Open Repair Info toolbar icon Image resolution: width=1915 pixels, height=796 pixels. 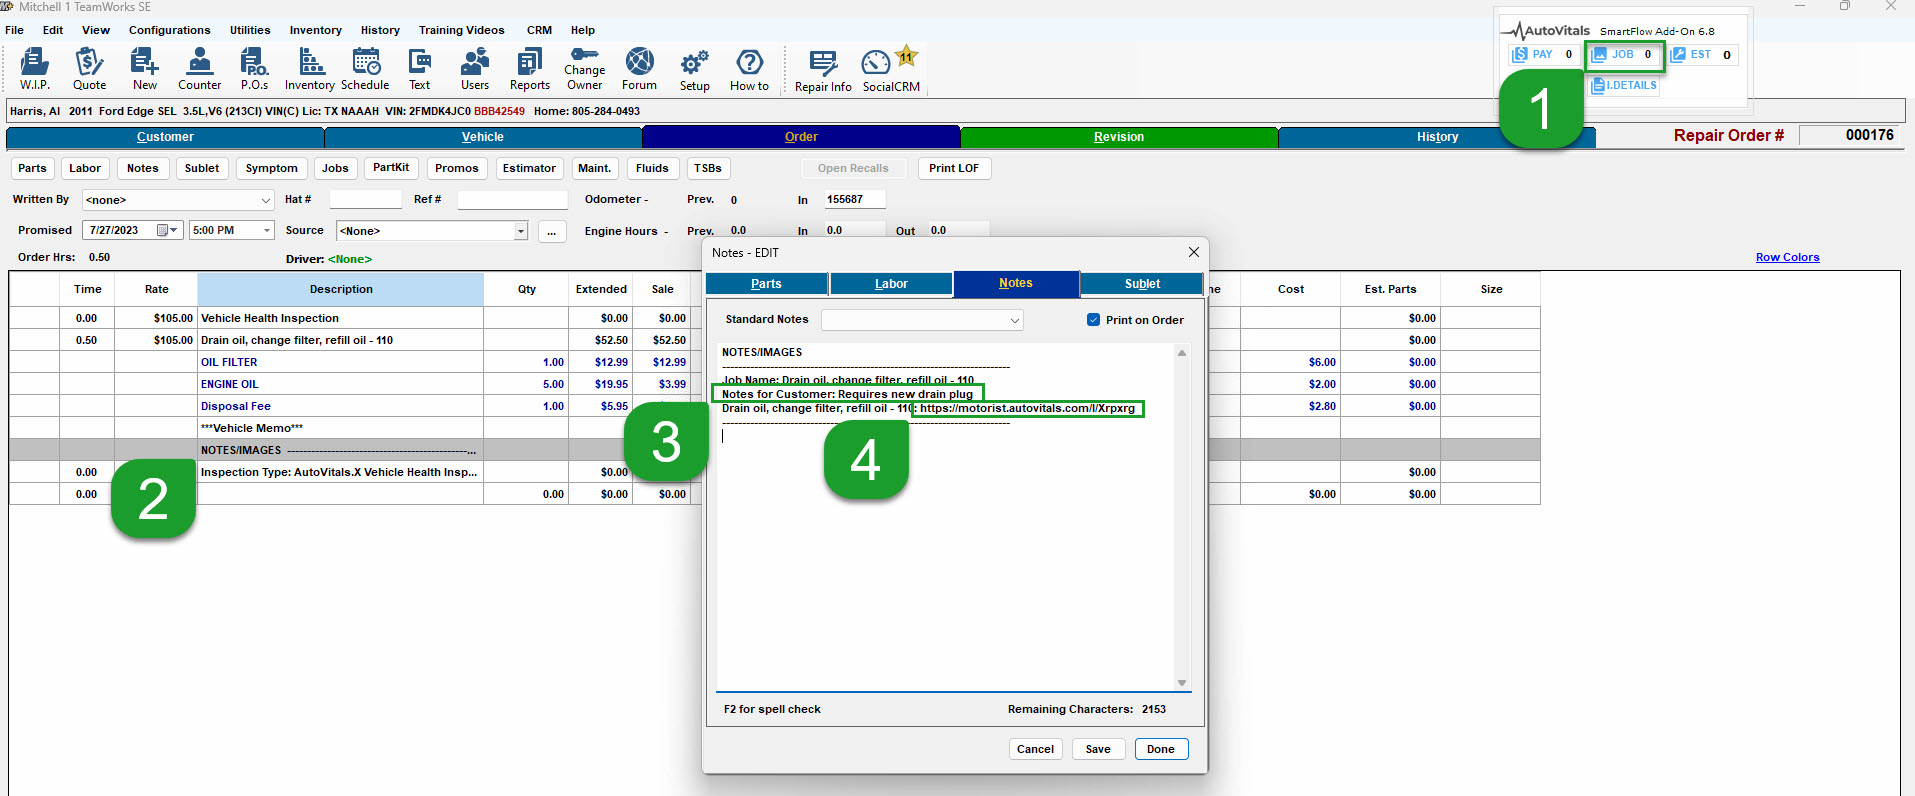click(823, 71)
